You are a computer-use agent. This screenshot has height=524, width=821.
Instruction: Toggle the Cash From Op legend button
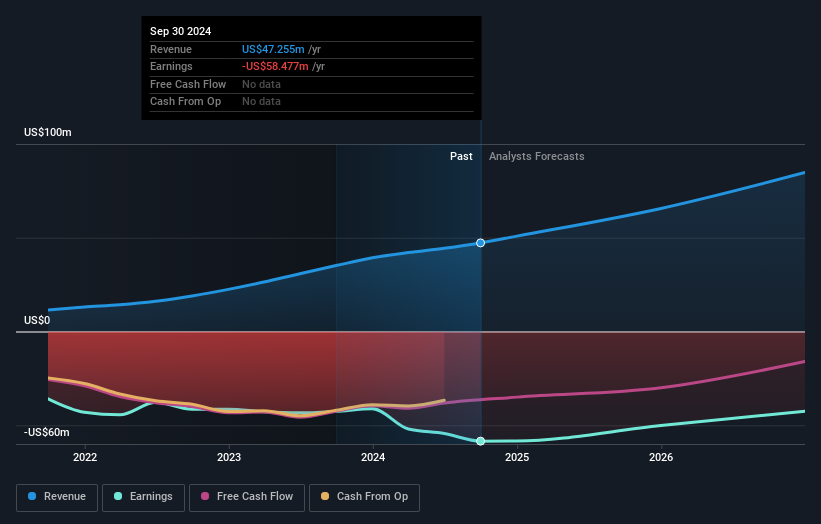[364, 497]
